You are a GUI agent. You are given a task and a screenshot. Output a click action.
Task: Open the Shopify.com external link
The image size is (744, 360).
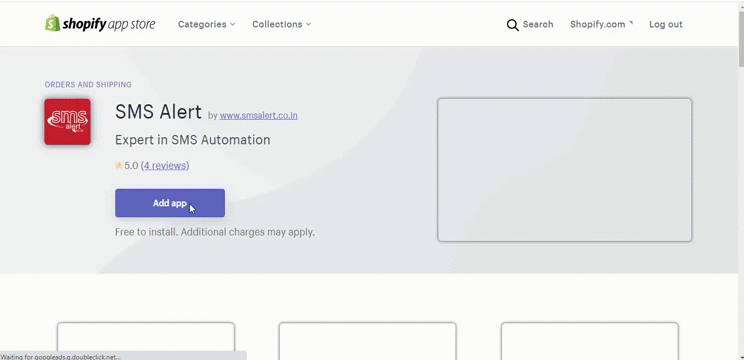pos(601,24)
